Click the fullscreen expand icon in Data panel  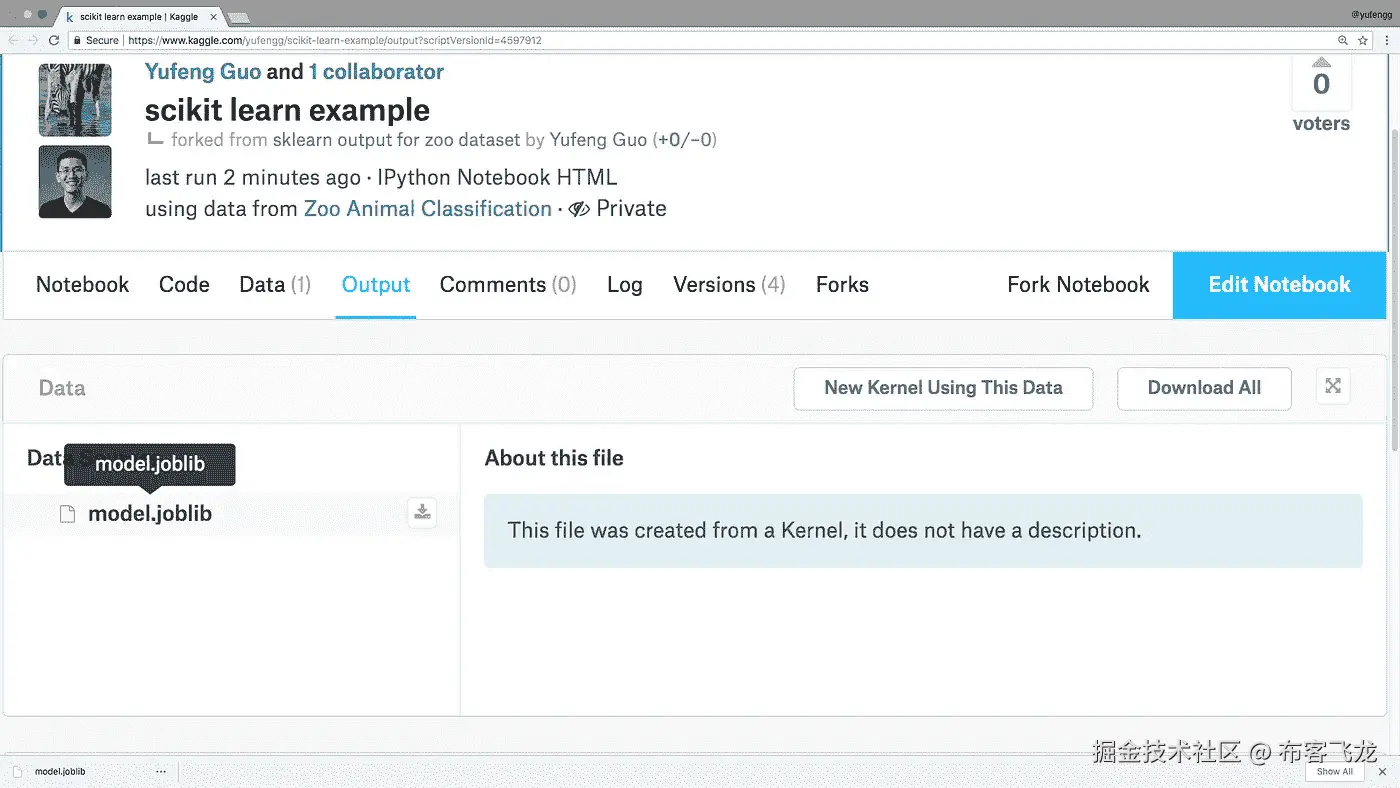pos(1333,387)
